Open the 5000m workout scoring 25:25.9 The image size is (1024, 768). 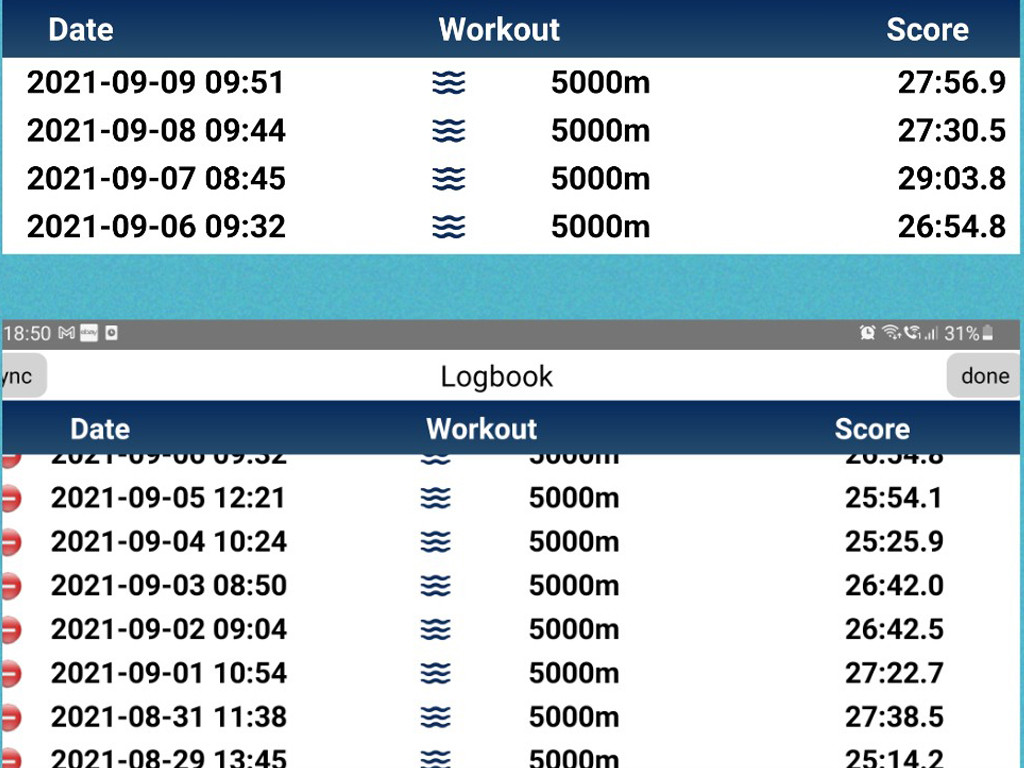click(x=574, y=542)
